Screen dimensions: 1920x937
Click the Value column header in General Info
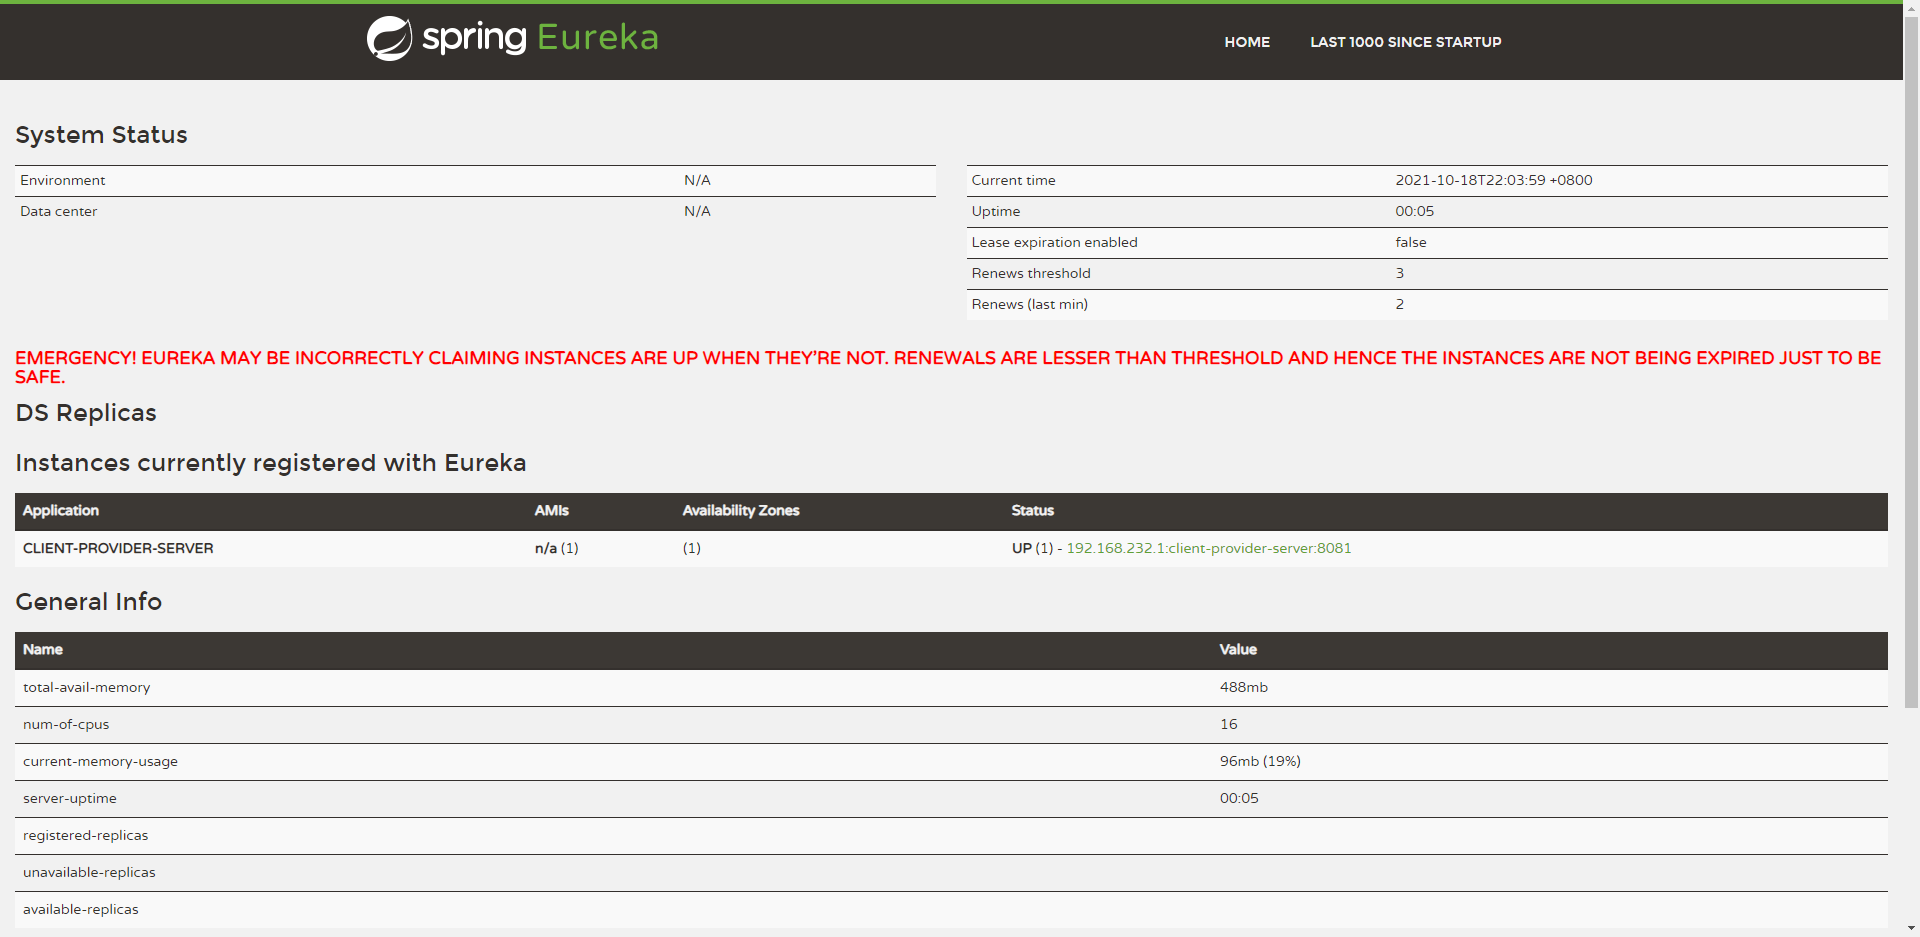(x=1238, y=649)
